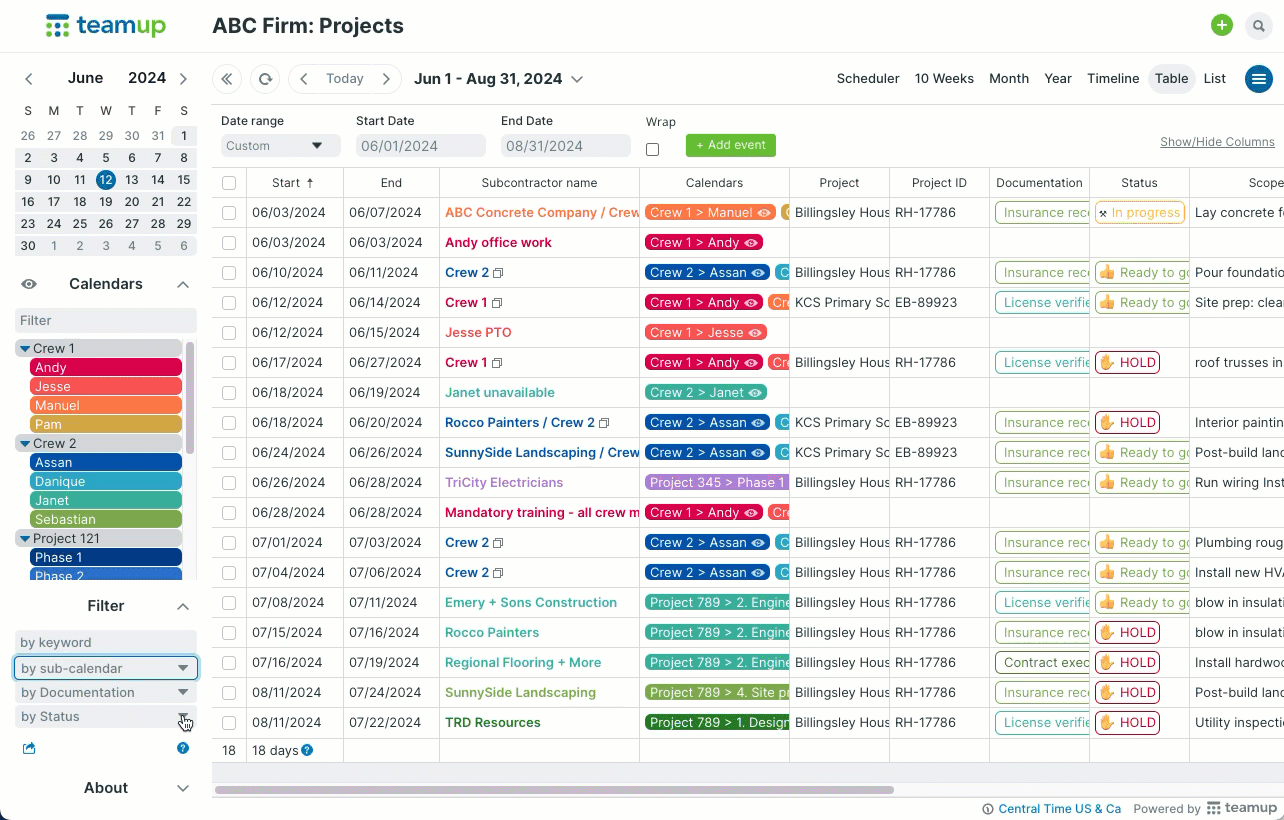Viewport: 1284px width, 820px height.
Task: Click eye icon in Crew 1 > Manuel tag
Action: 765,213
